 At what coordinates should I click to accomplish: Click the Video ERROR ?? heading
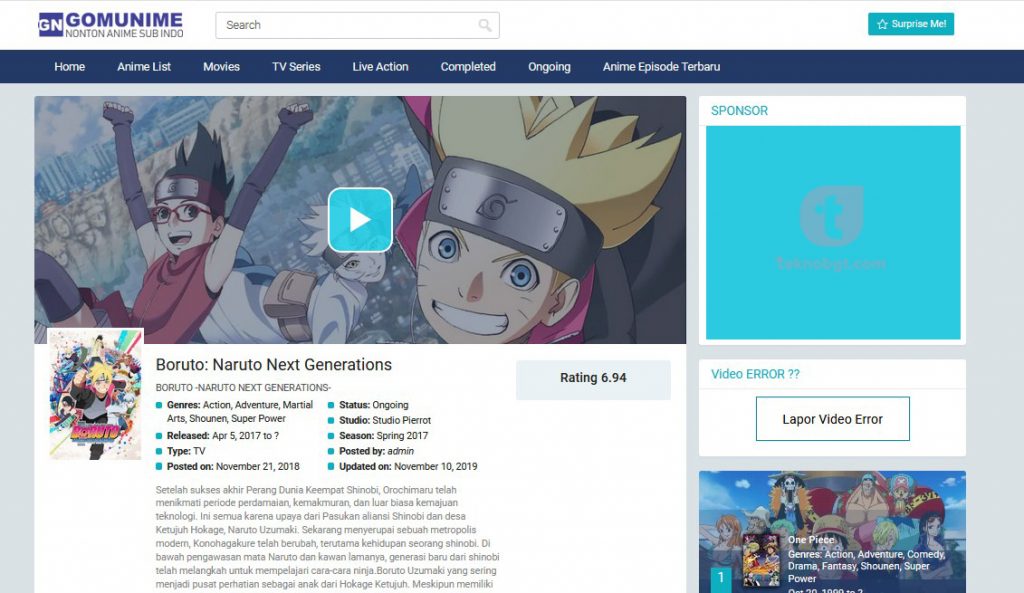(x=755, y=374)
